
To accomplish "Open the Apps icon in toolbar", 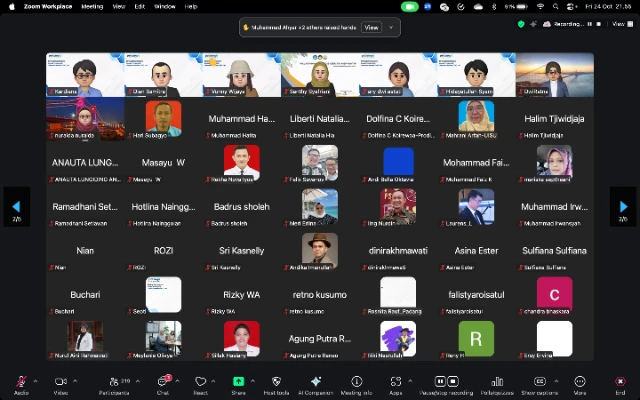I will [396, 381].
